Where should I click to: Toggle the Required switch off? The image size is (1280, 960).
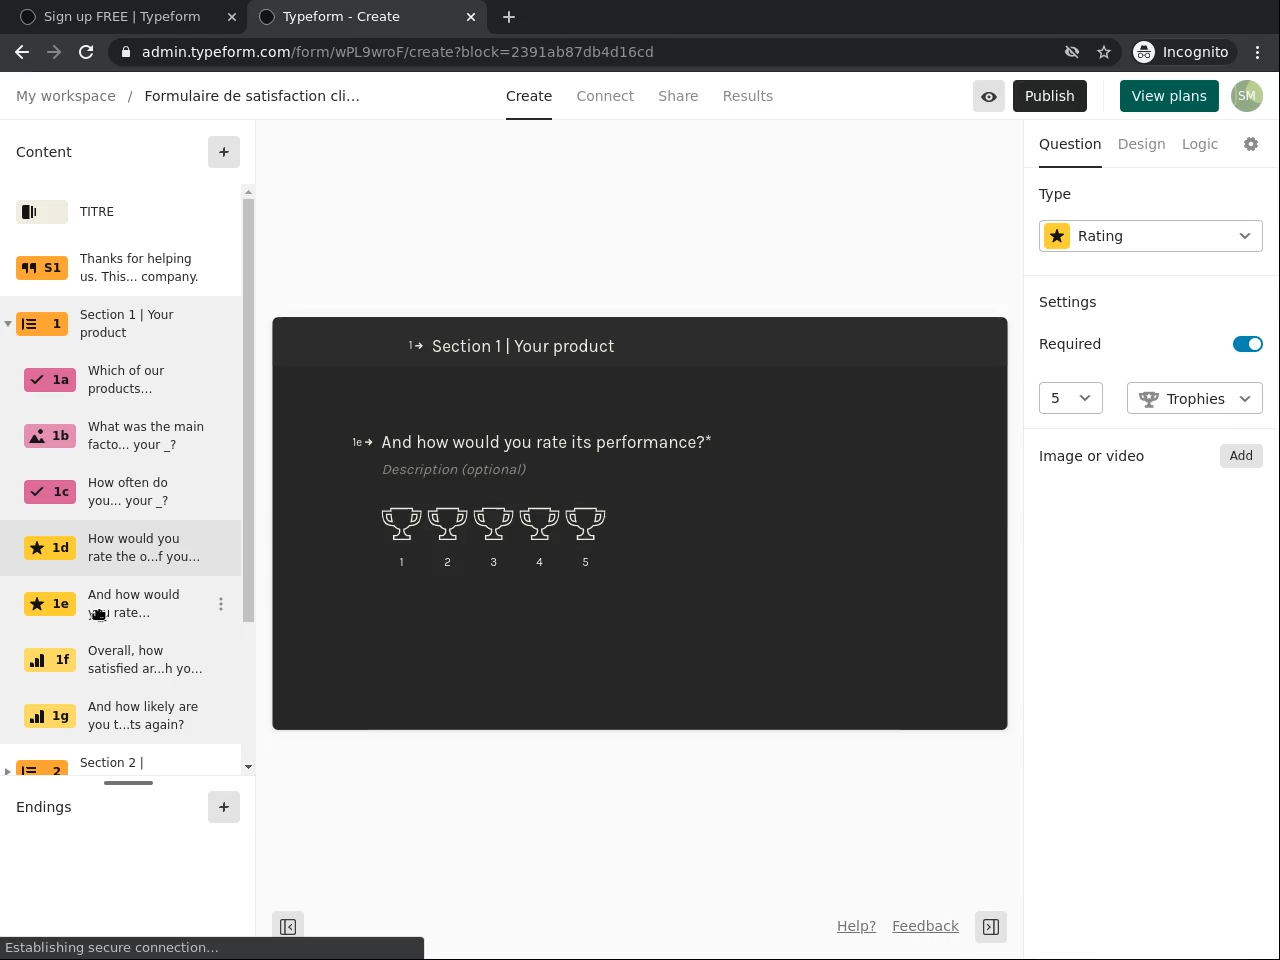1248,344
